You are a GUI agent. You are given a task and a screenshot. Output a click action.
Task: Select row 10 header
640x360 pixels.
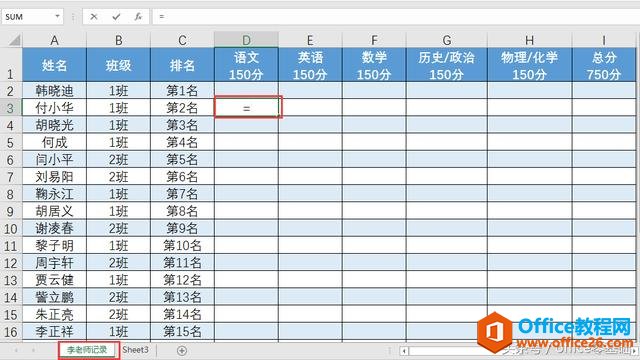pyautogui.click(x=11, y=228)
